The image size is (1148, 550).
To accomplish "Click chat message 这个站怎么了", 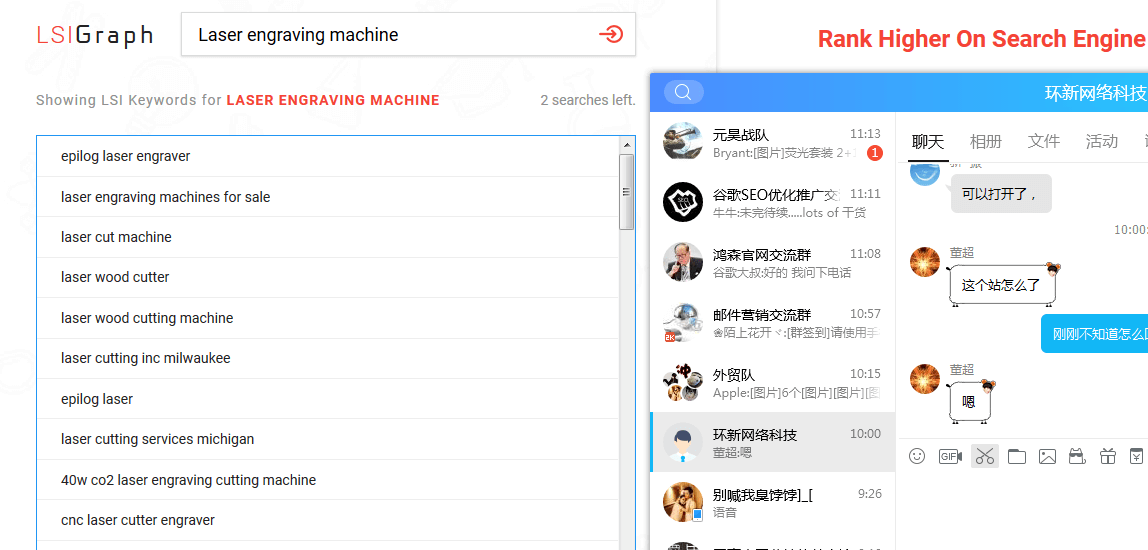I will pos(1001,285).
